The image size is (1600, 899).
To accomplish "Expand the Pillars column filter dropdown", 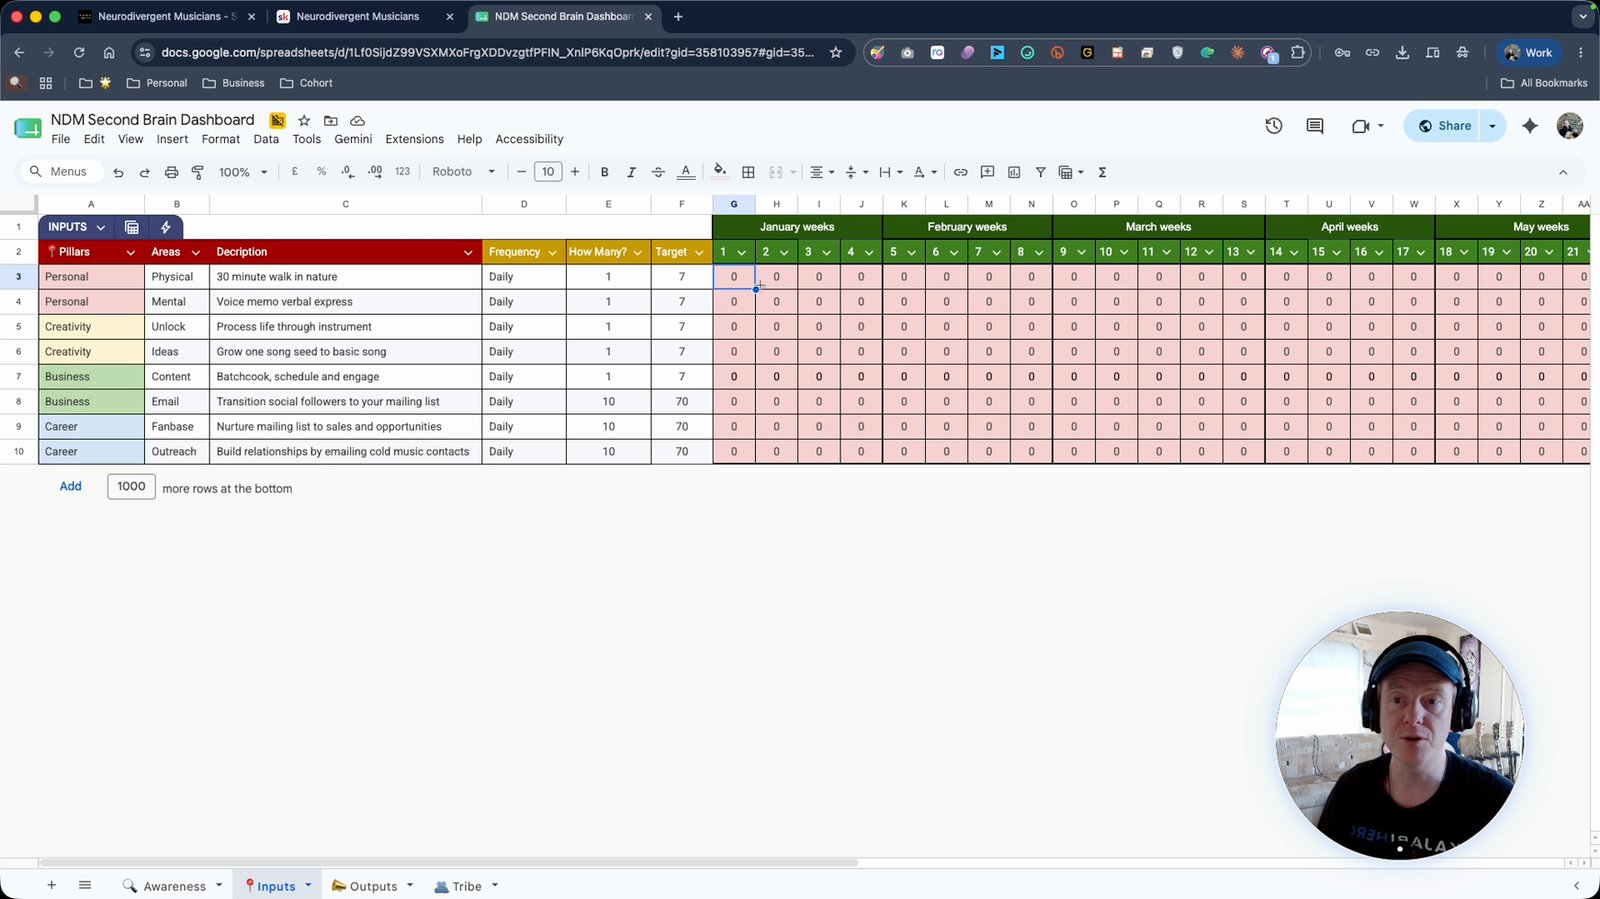I will [x=130, y=252].
